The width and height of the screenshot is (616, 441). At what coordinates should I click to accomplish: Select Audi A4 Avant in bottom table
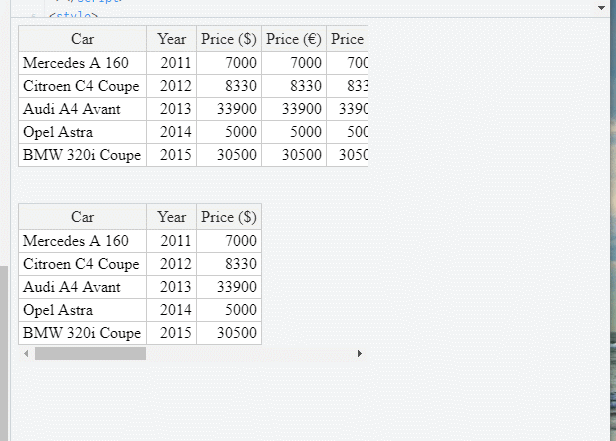[x=82, y=287]
